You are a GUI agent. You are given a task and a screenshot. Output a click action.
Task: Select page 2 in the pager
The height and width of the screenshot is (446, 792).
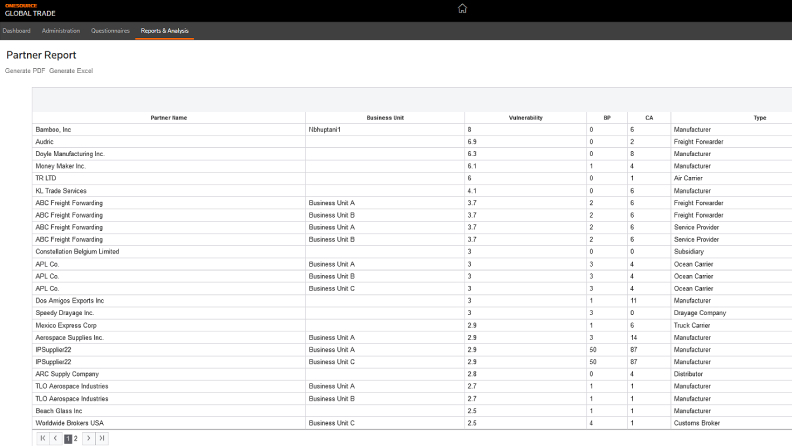click(x=76, y=438)
